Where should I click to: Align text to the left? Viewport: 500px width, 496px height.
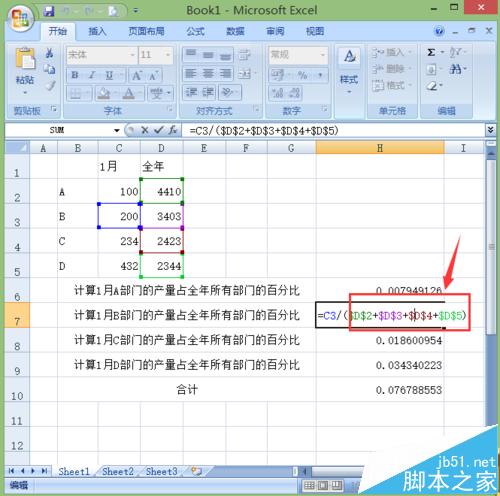(191, 73)
